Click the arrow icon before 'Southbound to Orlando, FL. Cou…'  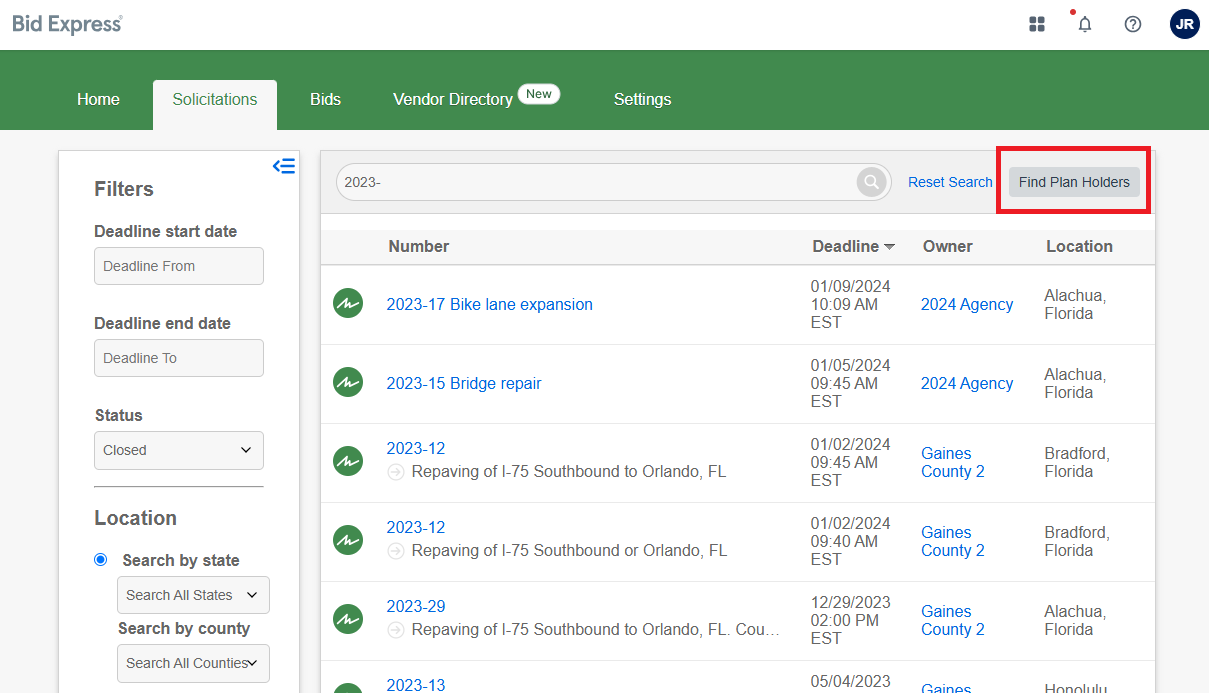pyautogui.click(x=396, y=630)
